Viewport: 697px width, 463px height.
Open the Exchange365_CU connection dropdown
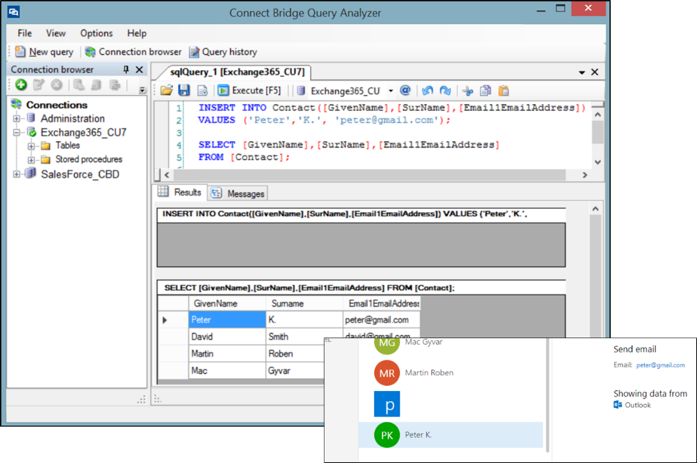391,91
